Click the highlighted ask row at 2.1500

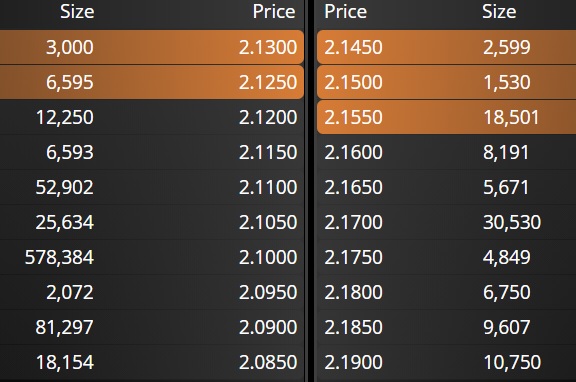(446, 82)
